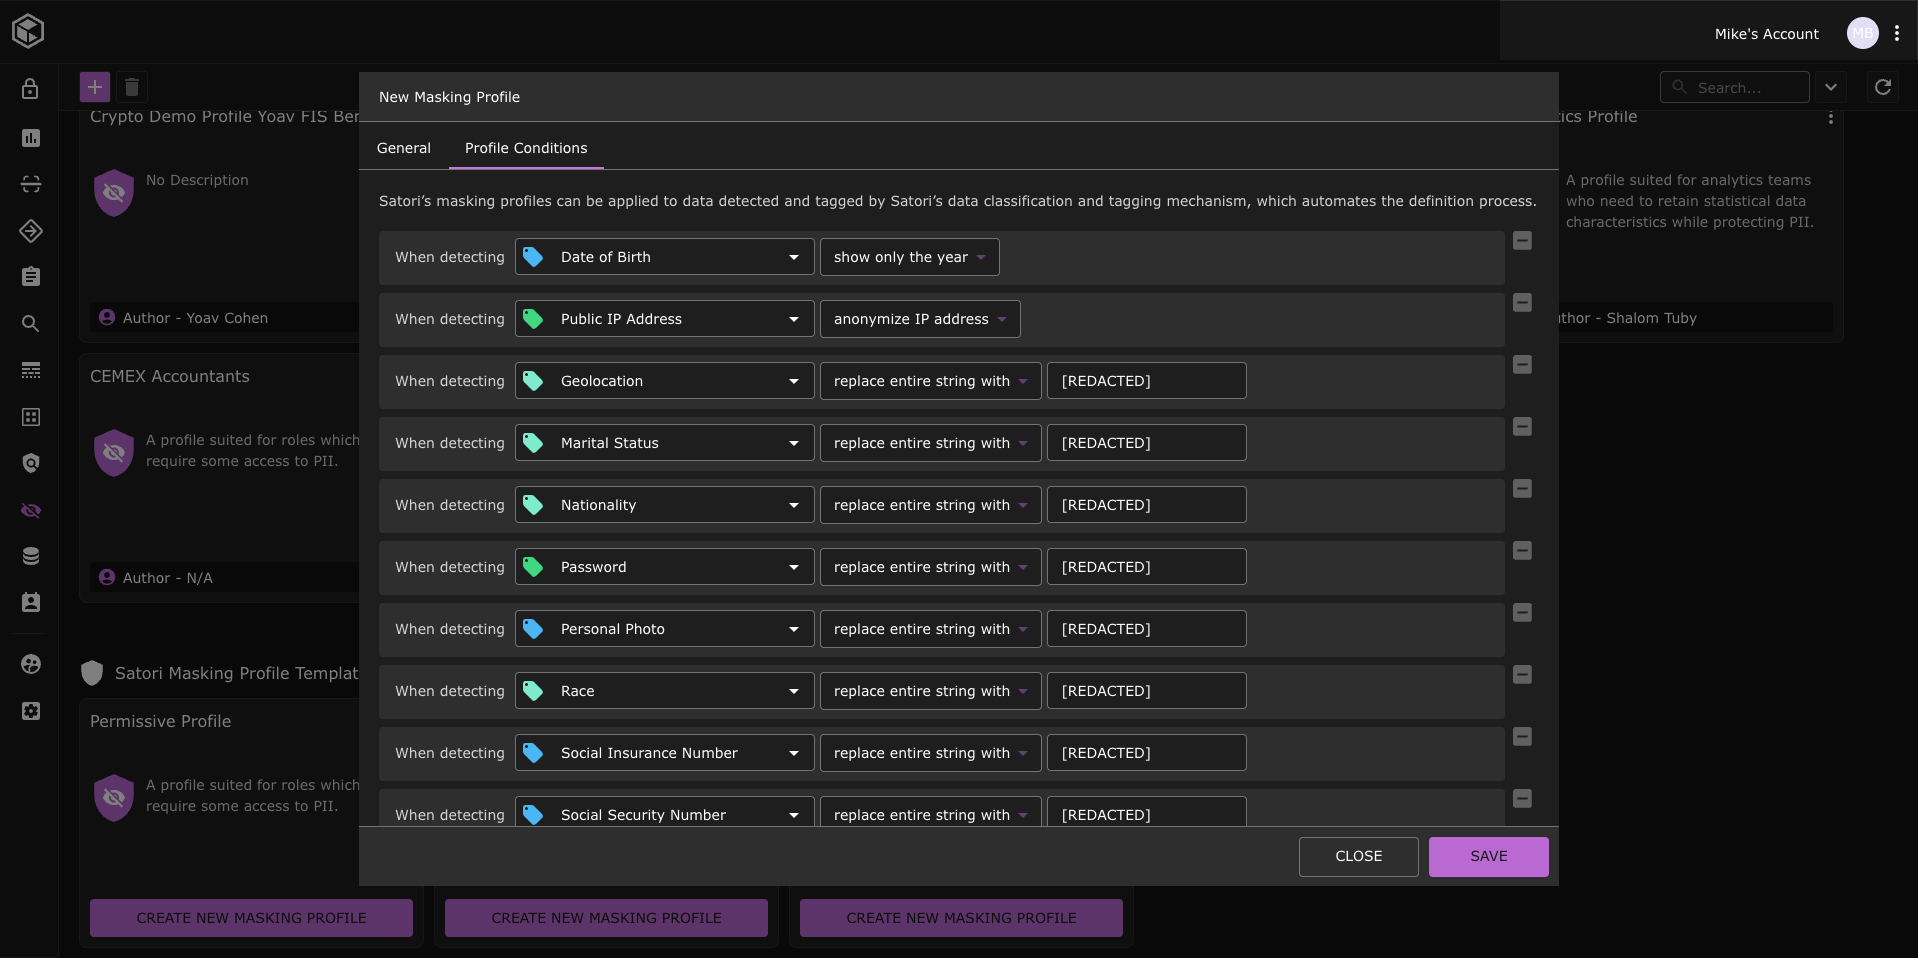The width and height of the screenshot is (1918, 958).
Task: Open the three-dot account menu
Action: point(1896,33)
